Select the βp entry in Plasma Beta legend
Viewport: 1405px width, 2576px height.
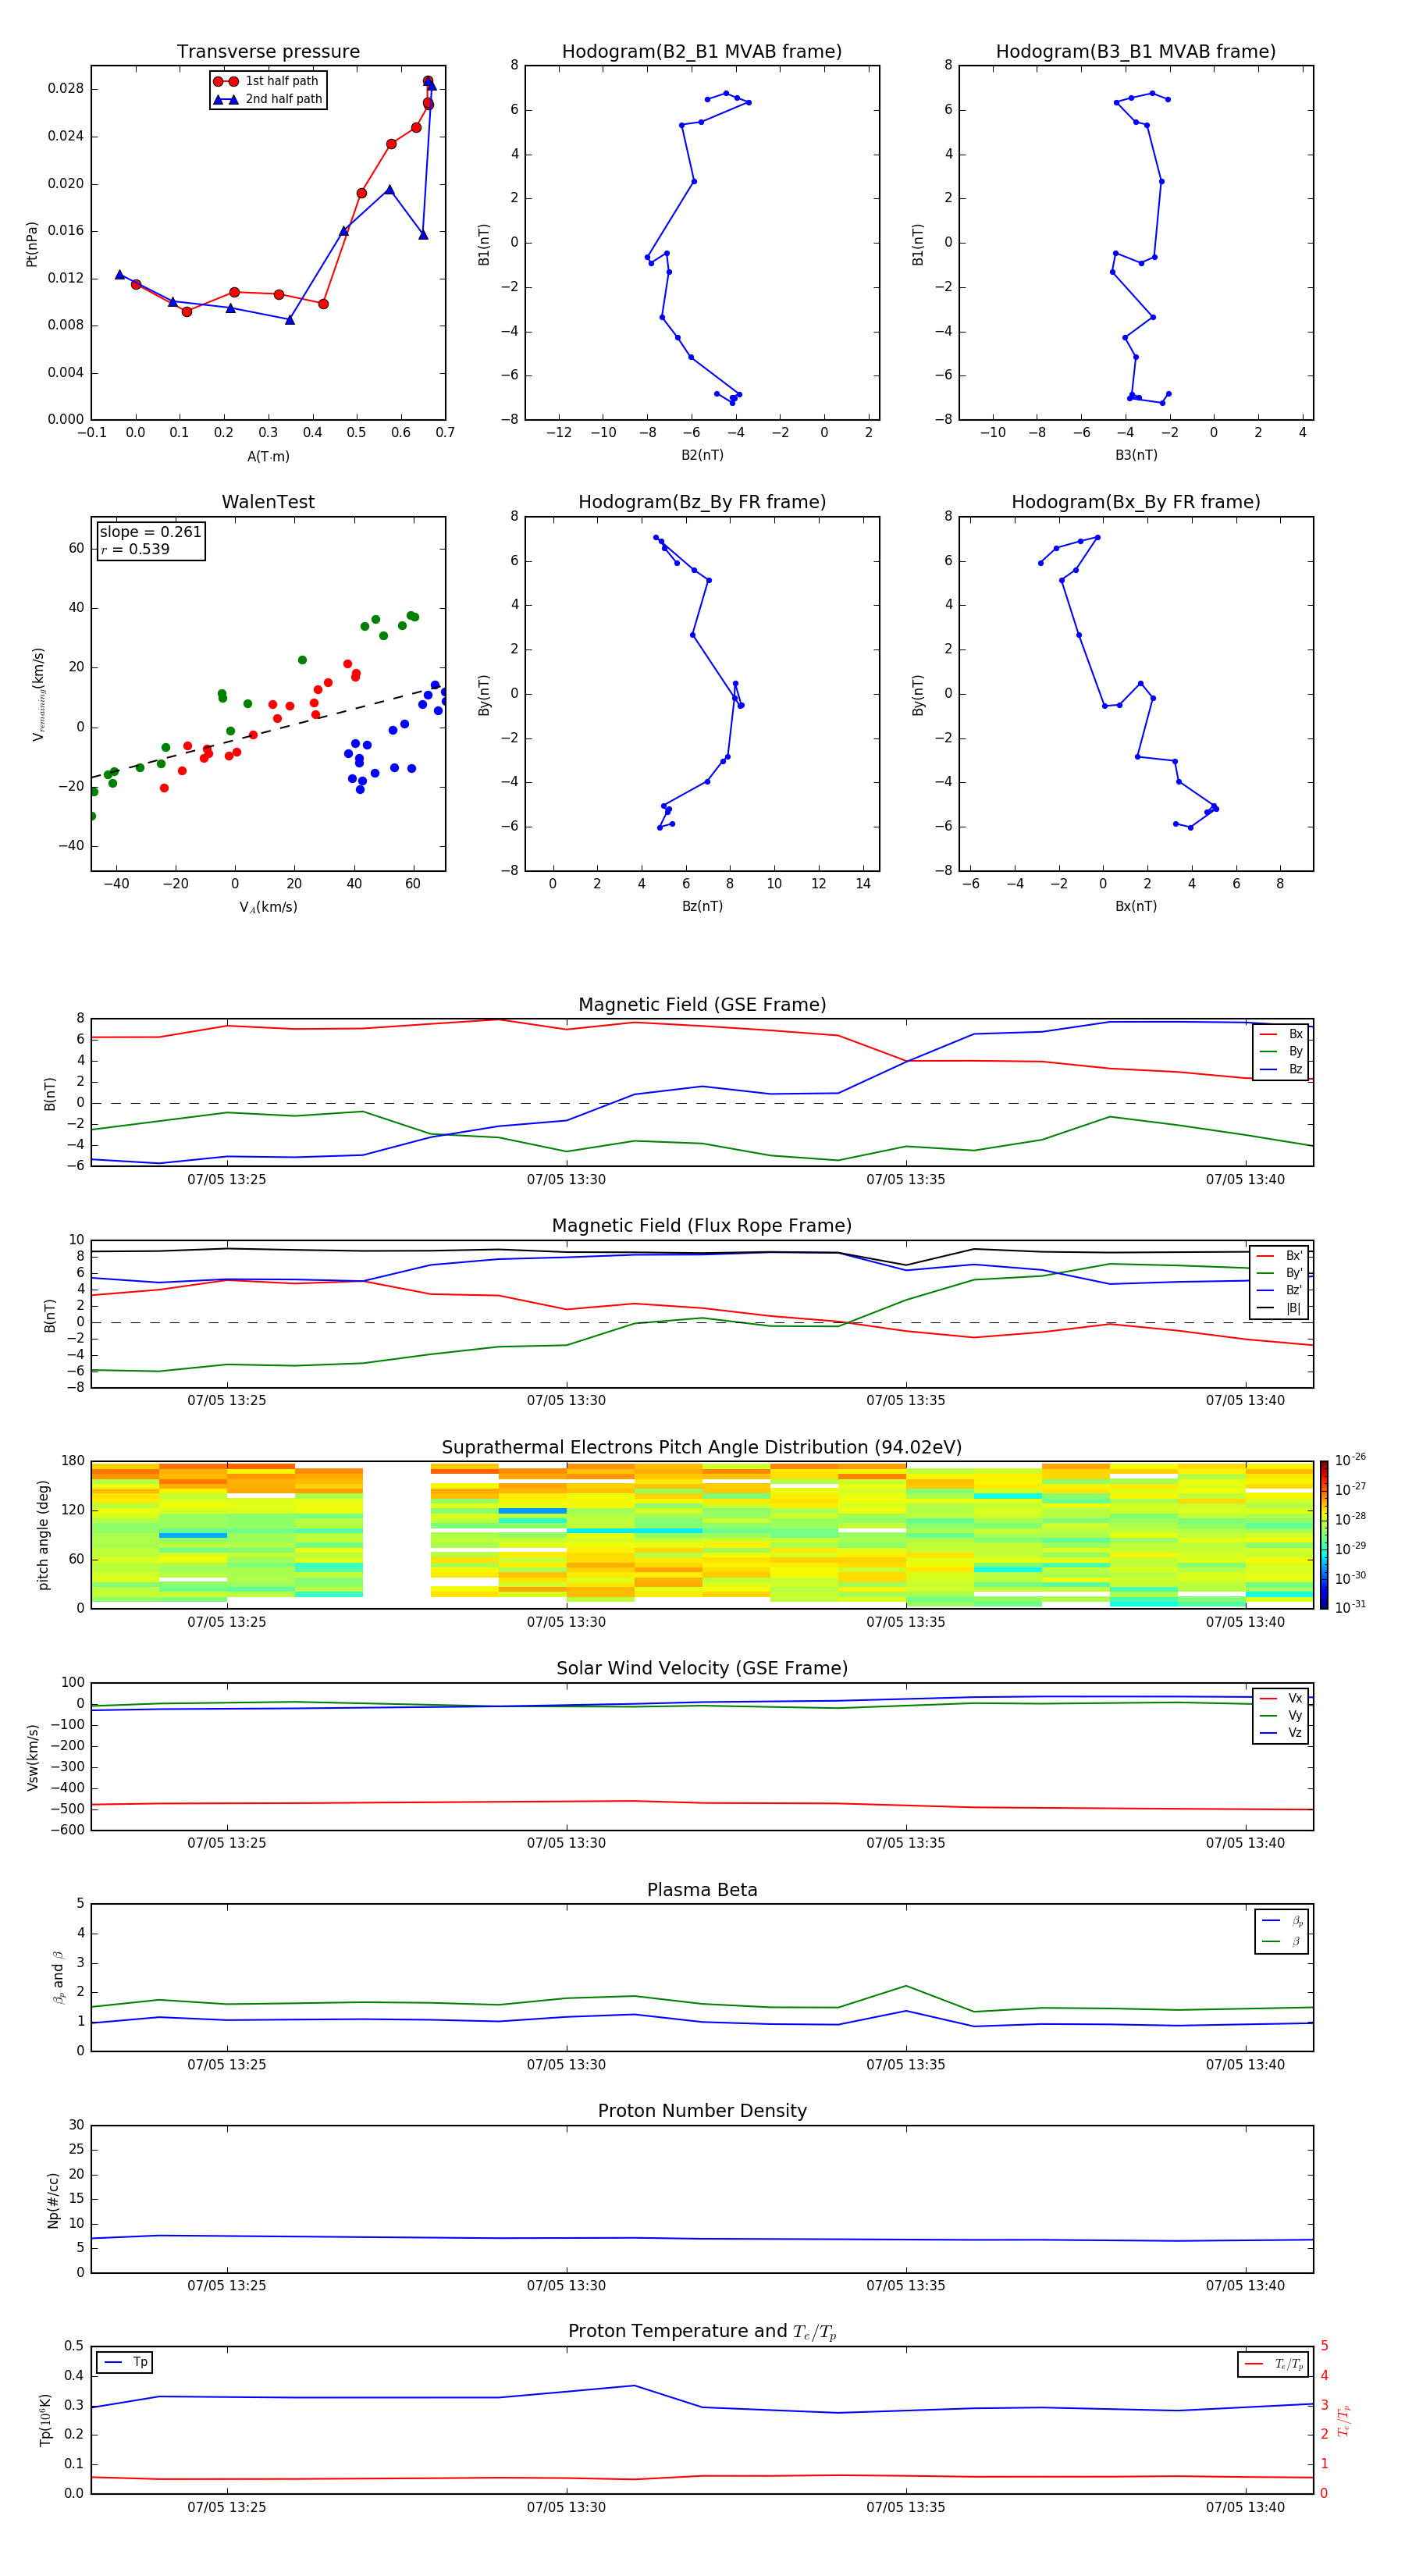click(x=1282, y=1921)
